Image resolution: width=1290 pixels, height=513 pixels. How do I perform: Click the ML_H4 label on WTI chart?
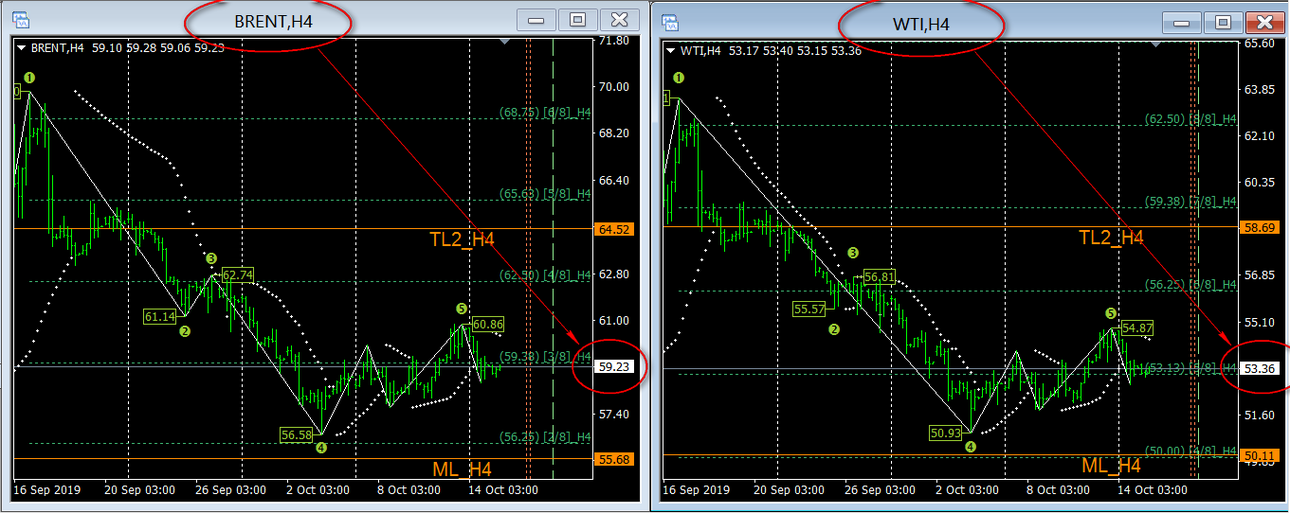1112,466
